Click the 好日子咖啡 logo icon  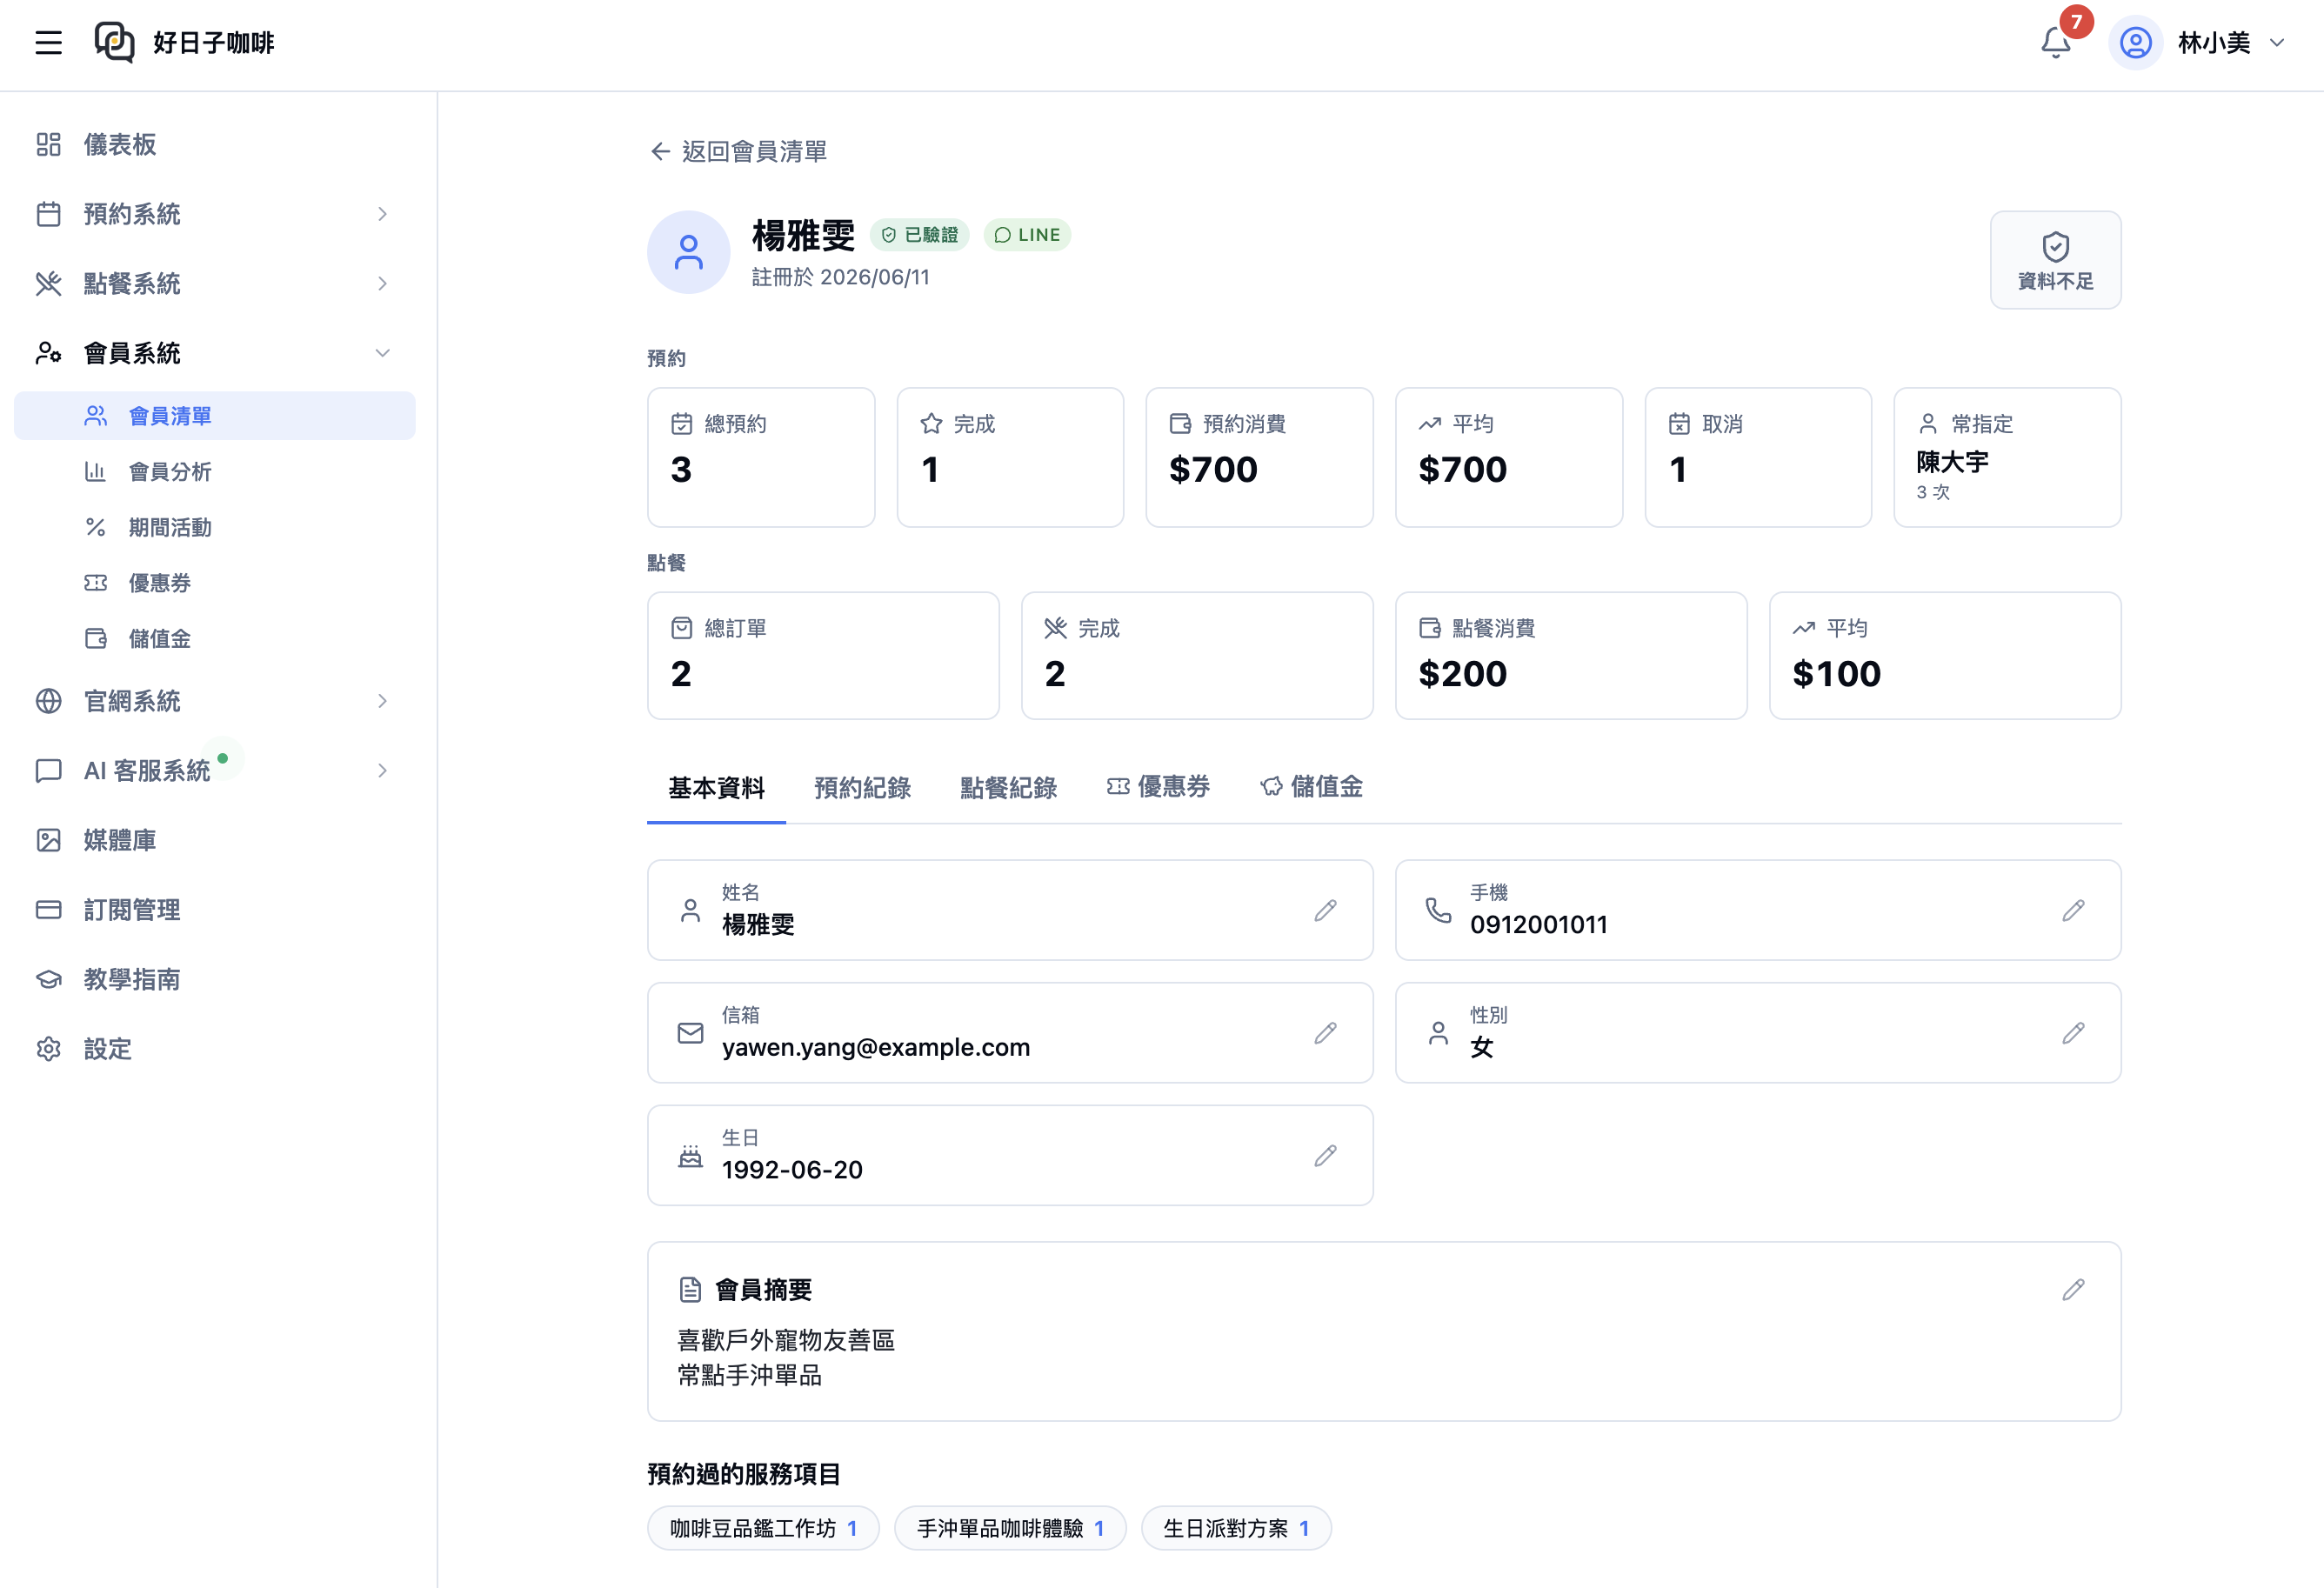[114, 43]
